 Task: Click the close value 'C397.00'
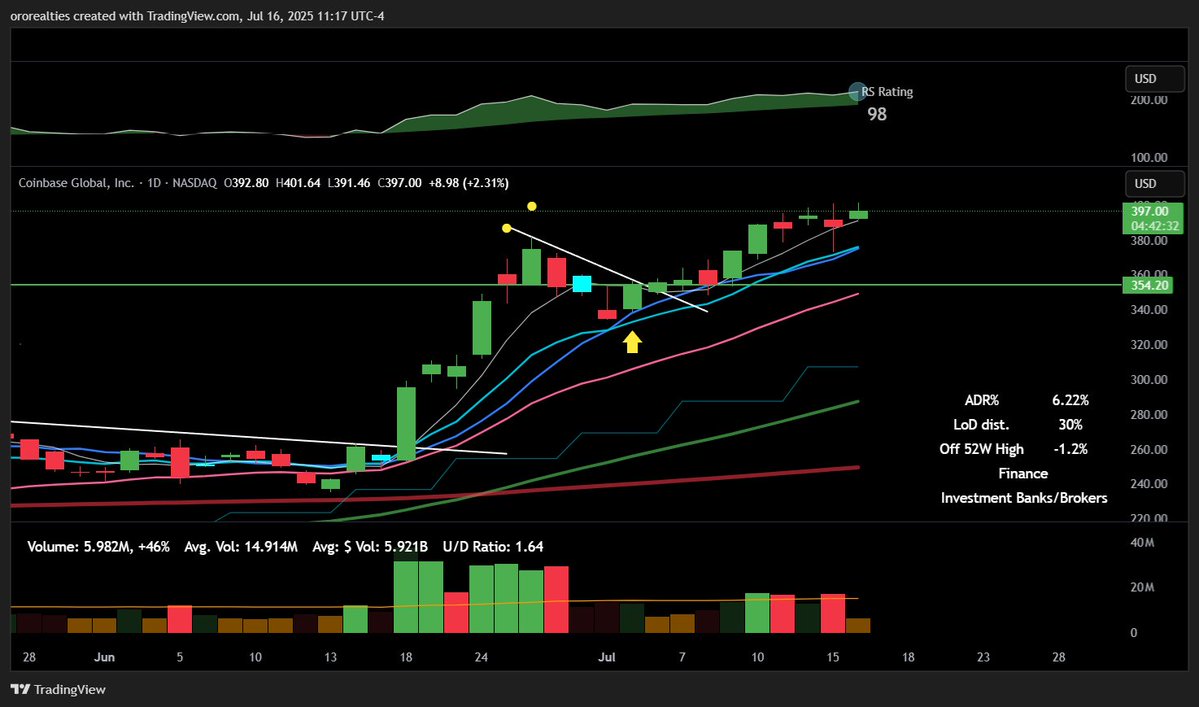400,183
